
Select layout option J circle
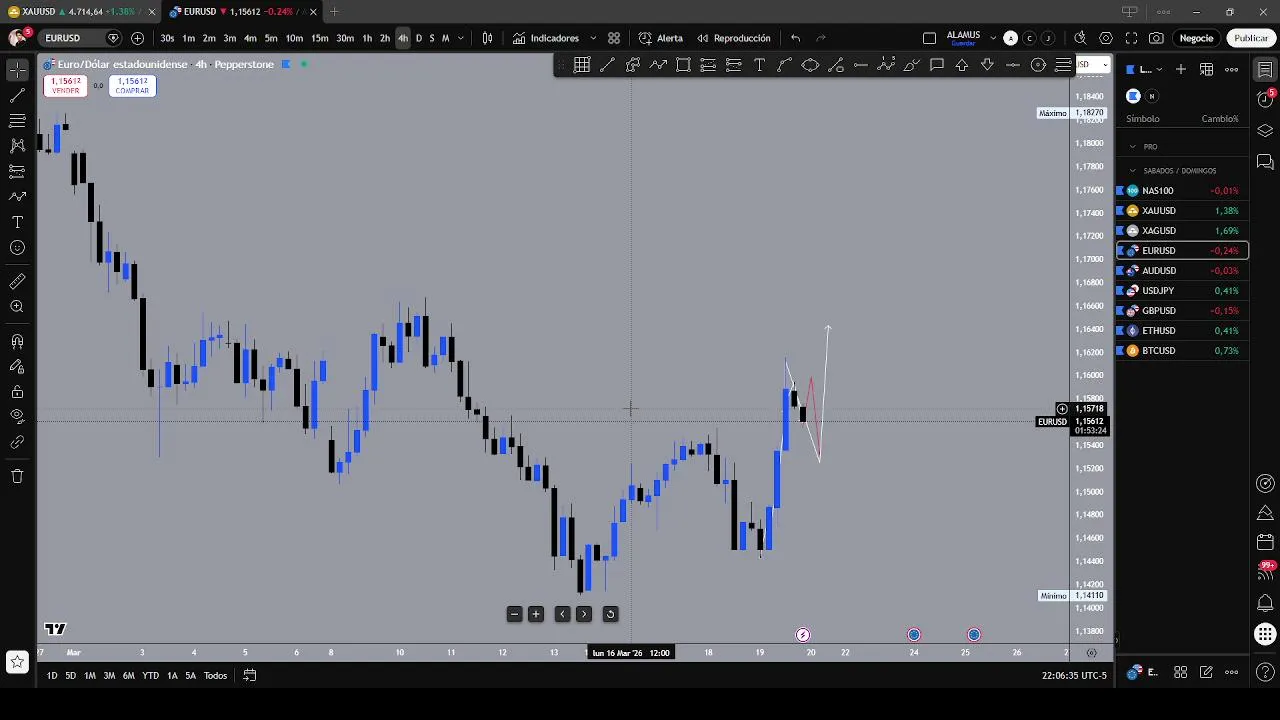pyautogui.click(x=1048, y=38)
